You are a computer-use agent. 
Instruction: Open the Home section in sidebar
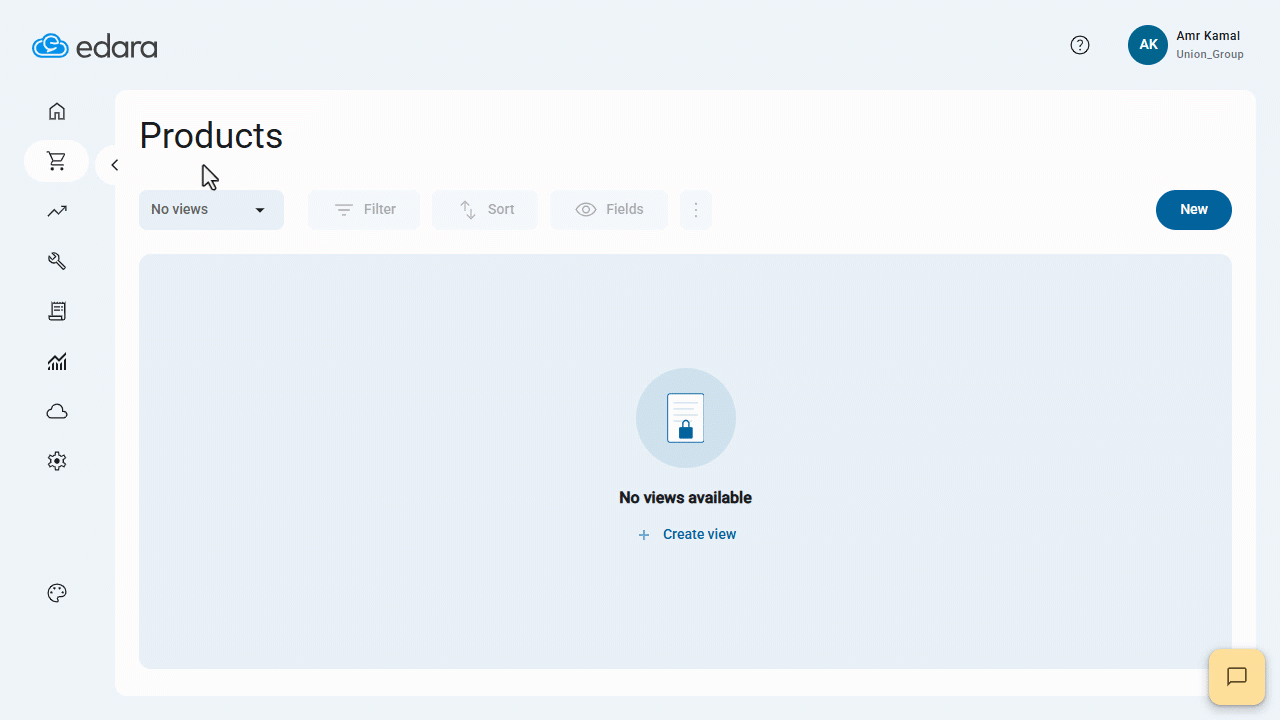click(x=57, y=111)
